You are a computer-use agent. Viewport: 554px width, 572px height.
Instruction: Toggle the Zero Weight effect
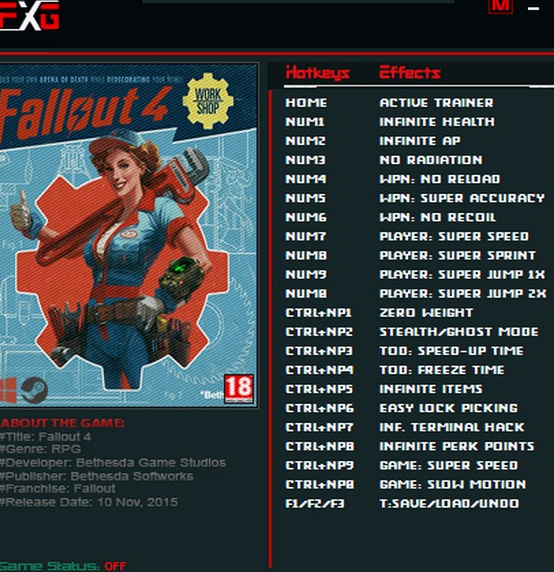pos(426,313)
